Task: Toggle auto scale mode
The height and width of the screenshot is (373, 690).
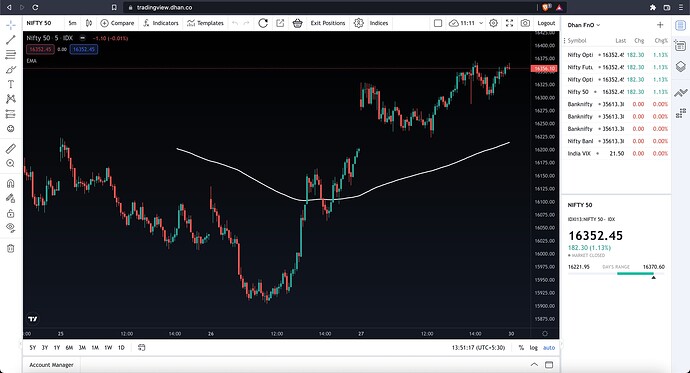Action: [549, 347]
